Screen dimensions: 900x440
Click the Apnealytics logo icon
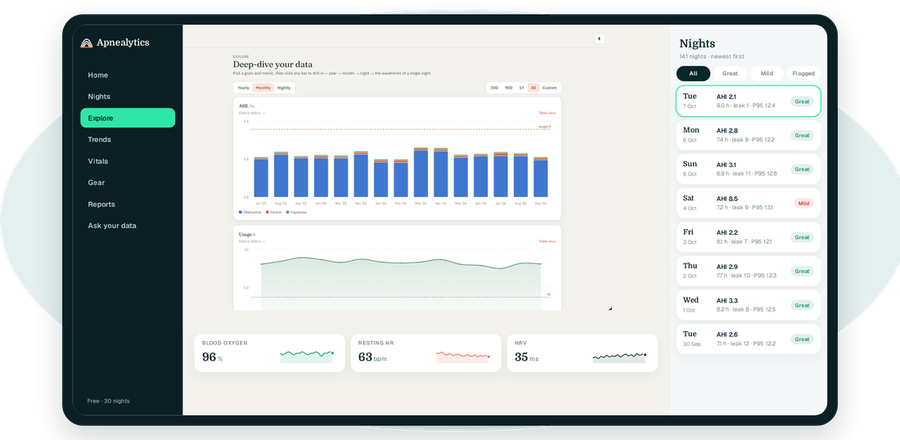86,43
